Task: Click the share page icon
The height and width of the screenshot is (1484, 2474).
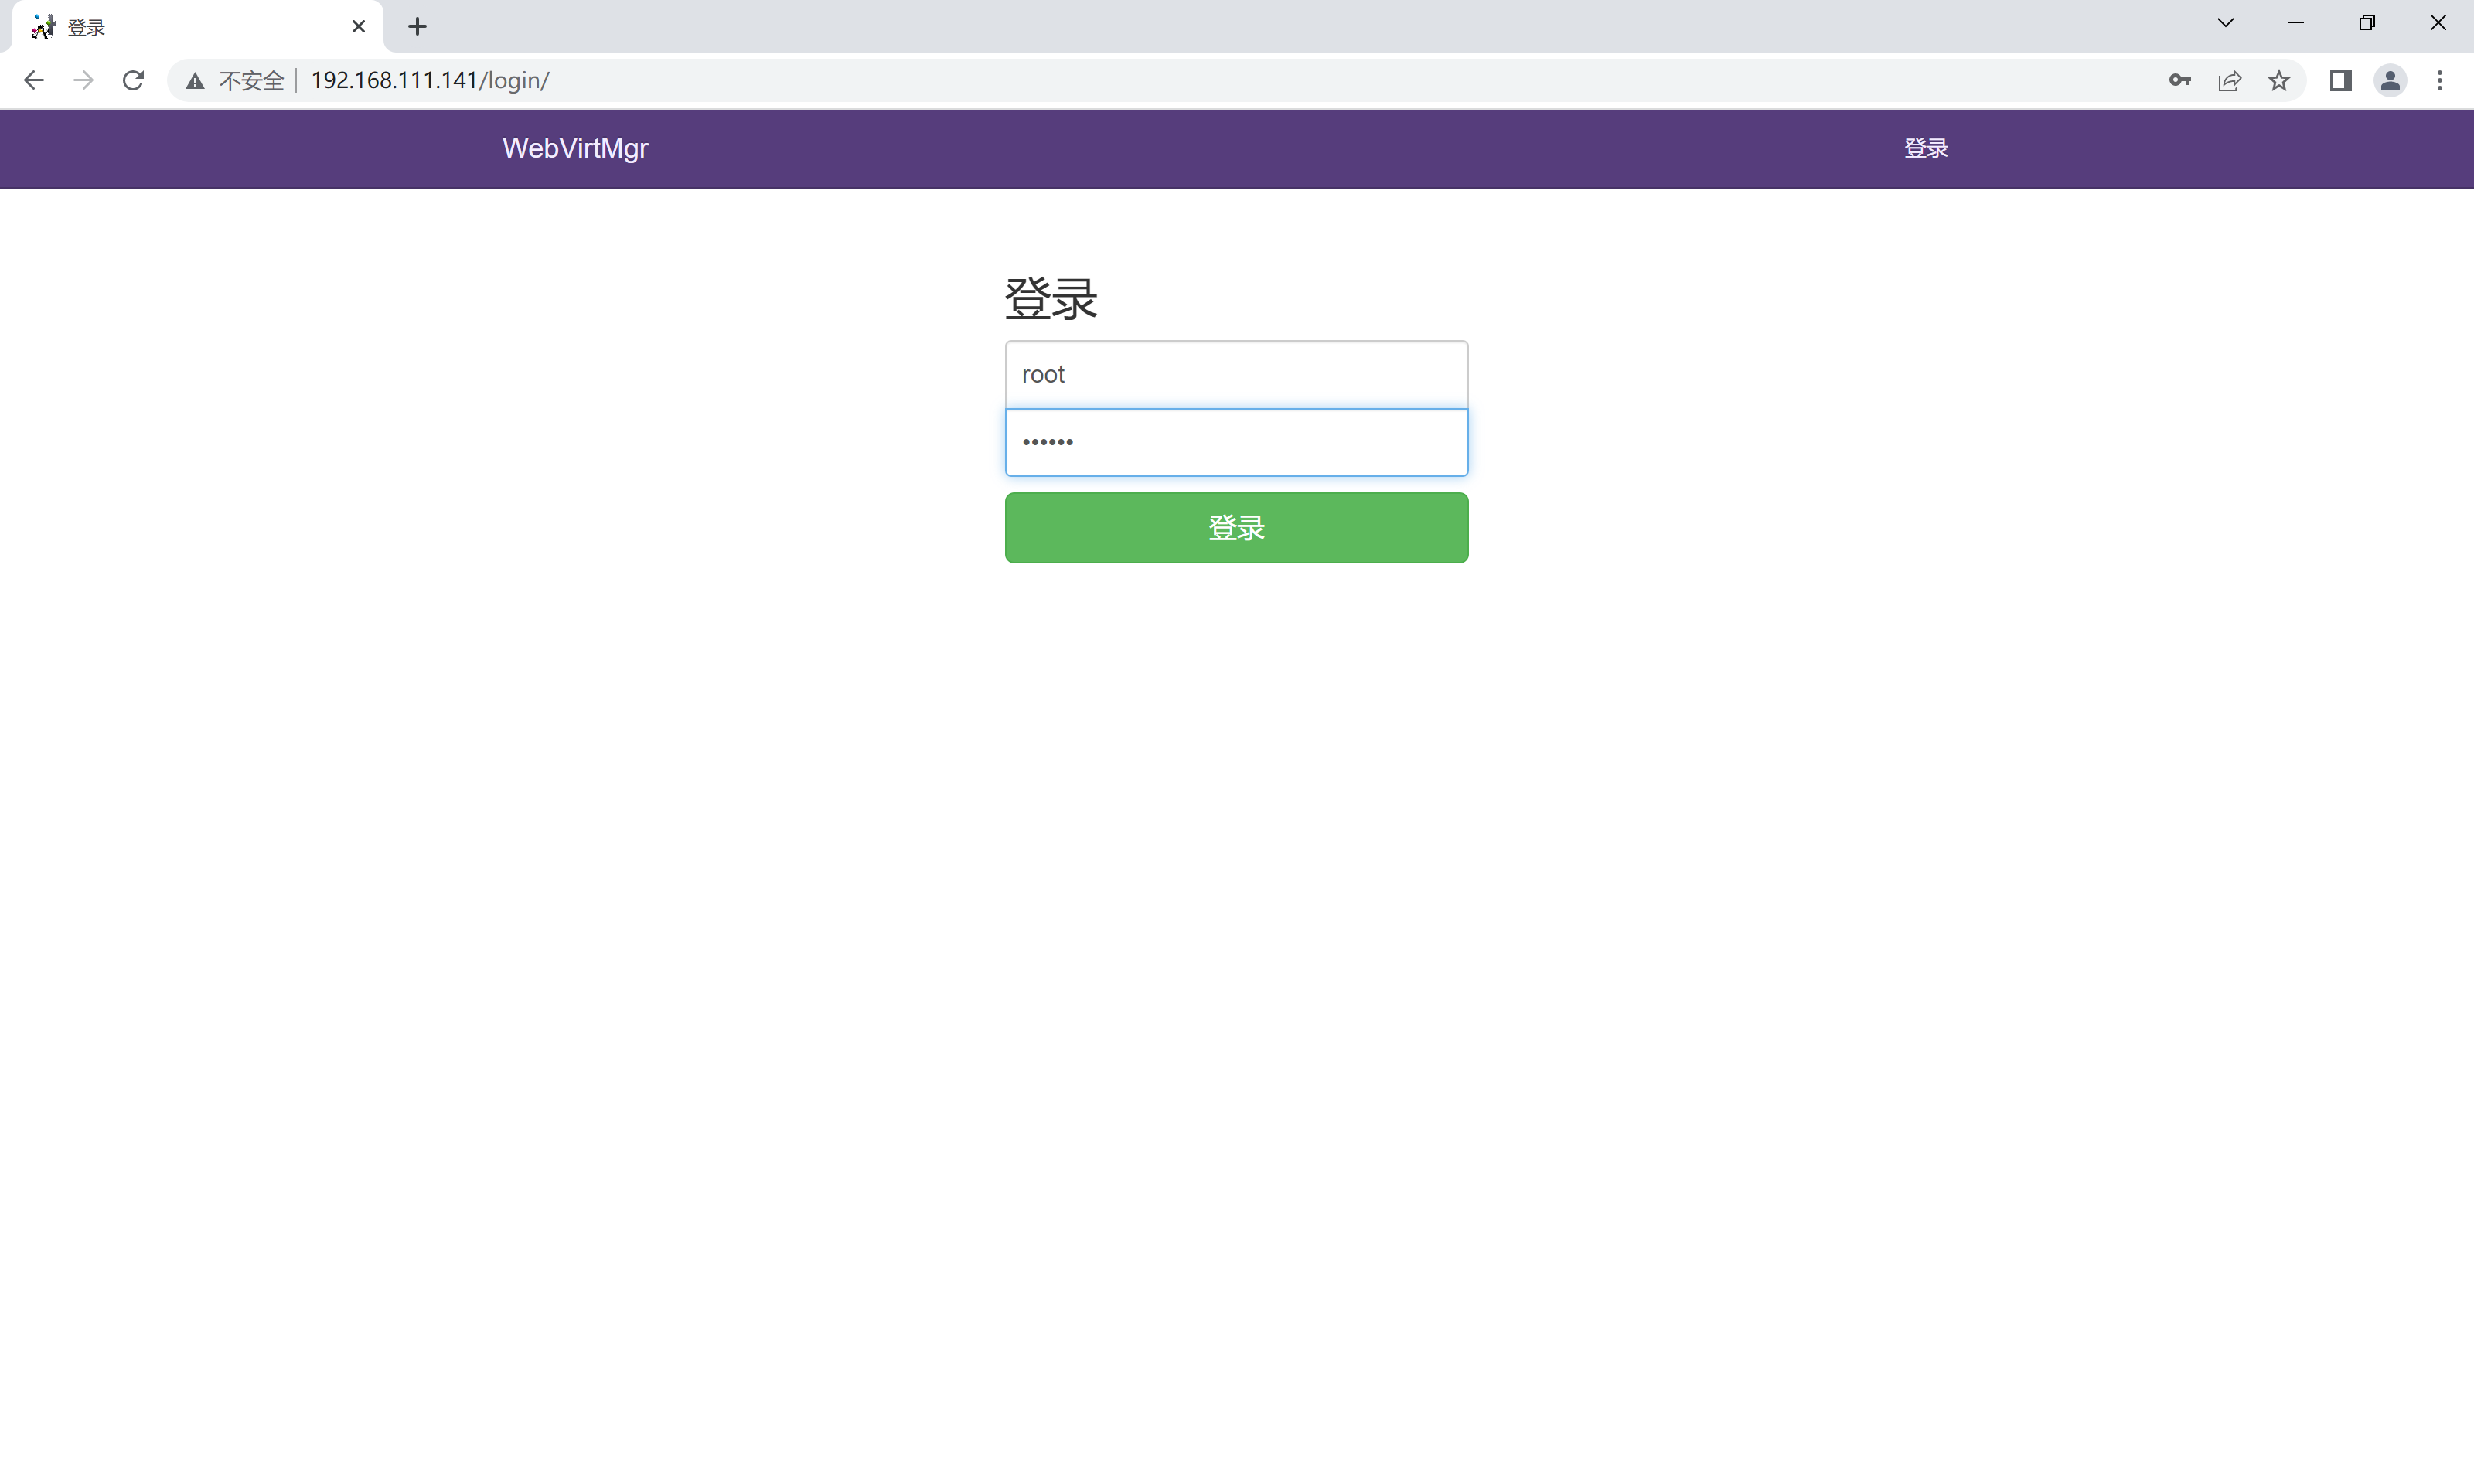Action: point(2229,80)
